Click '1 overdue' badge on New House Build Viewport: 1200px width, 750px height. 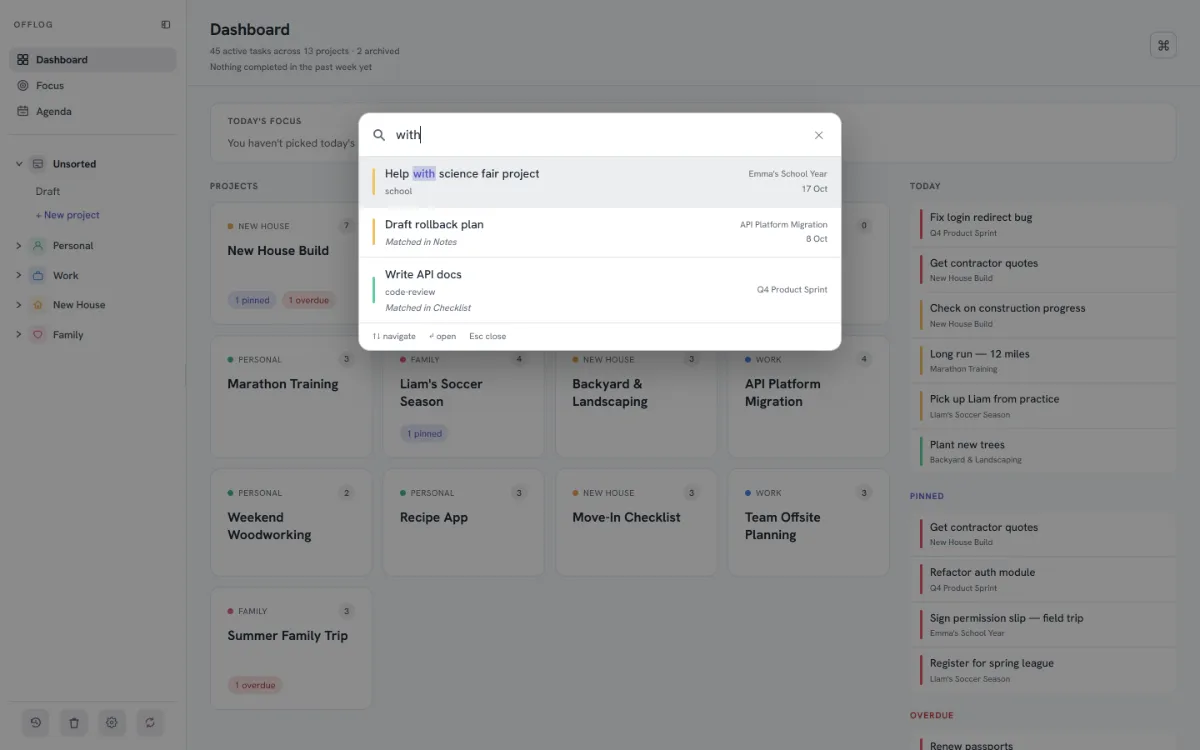(x=308, y=300)
